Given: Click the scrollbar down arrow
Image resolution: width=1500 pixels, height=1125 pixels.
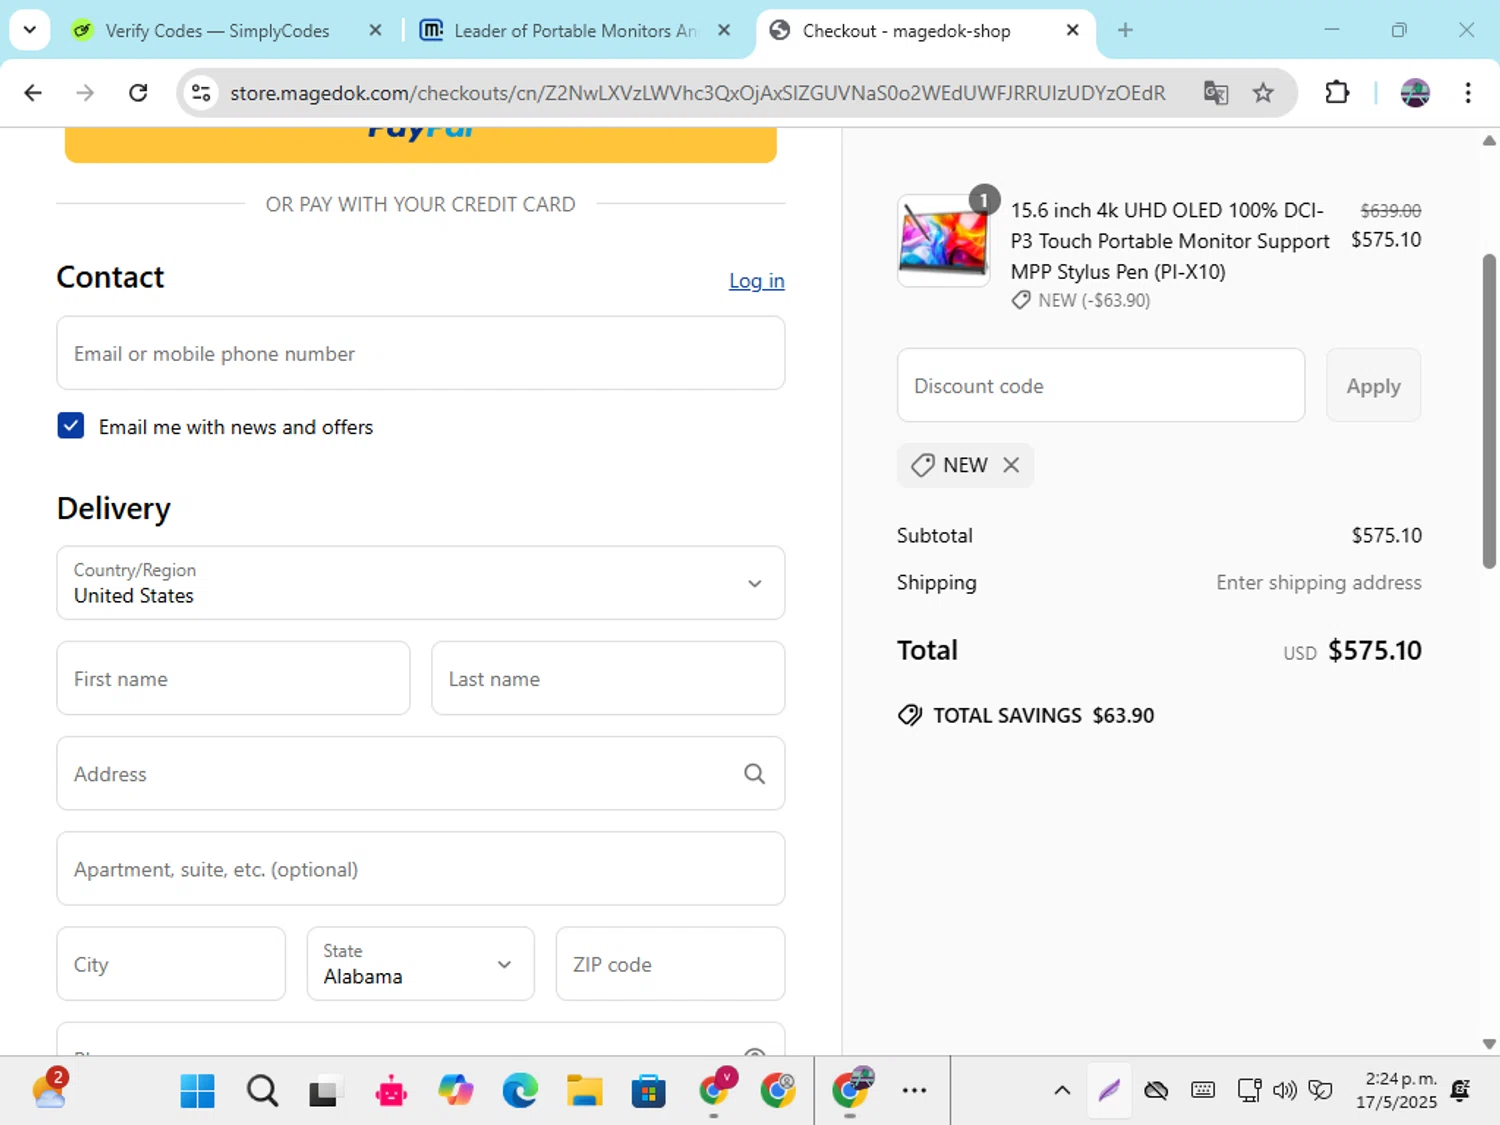Looking at the screenshot, I should tap(1489, 1043).
